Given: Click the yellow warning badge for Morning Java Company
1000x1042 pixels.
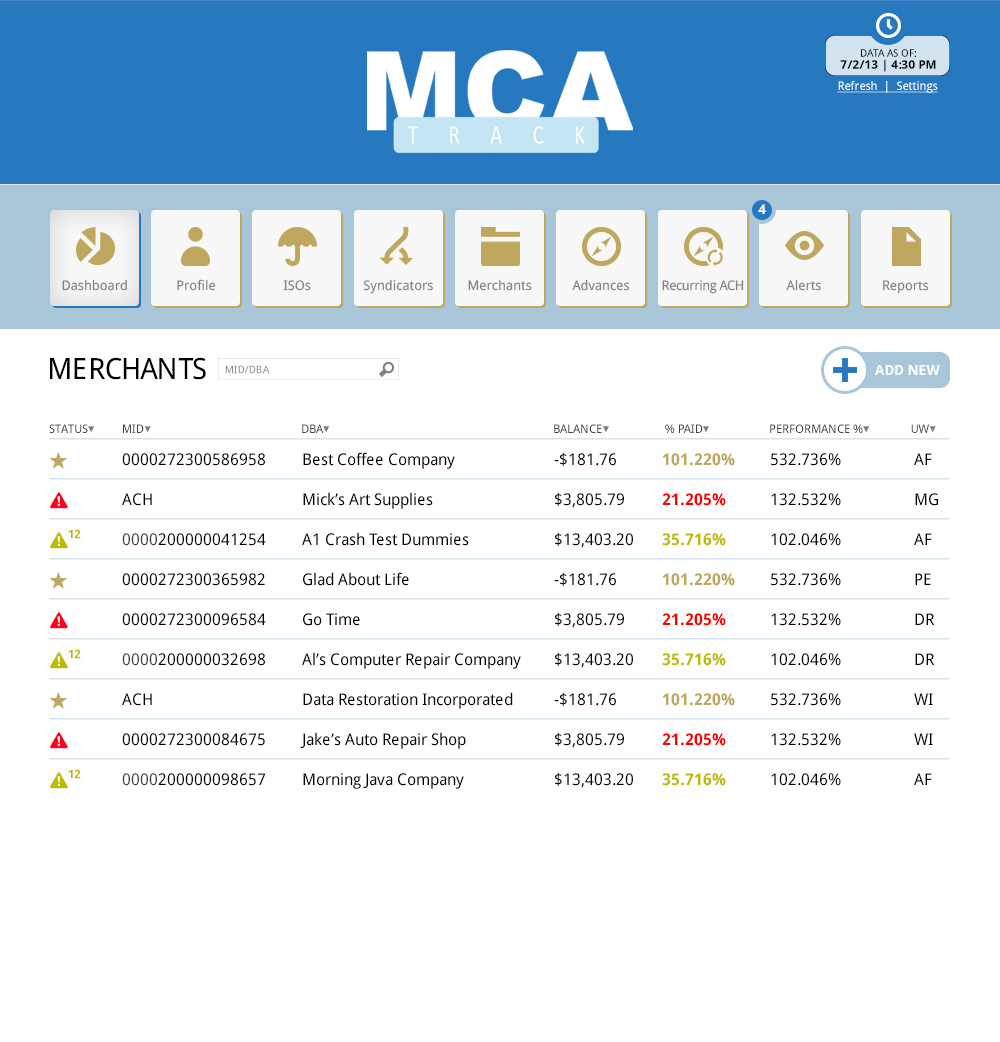Looking at the screenshot, I should coord(60,779).
